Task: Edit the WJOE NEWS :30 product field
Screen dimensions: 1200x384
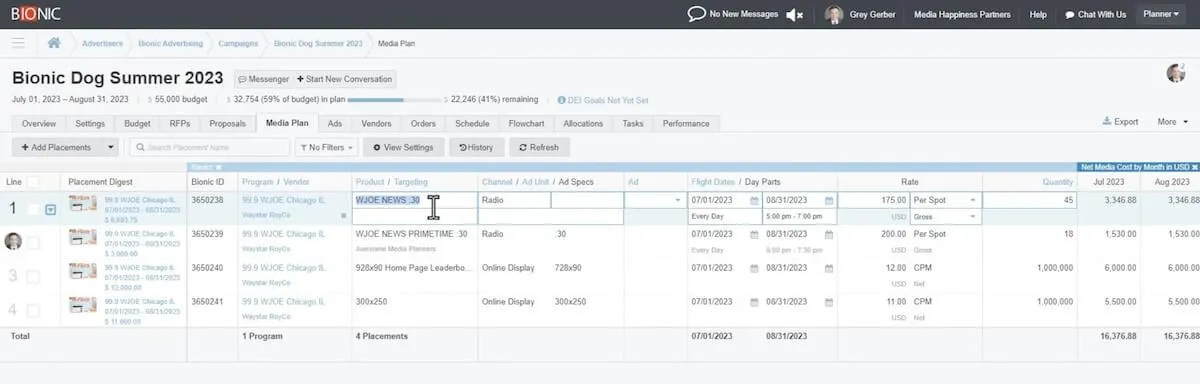Action: [x=414, y=200]
